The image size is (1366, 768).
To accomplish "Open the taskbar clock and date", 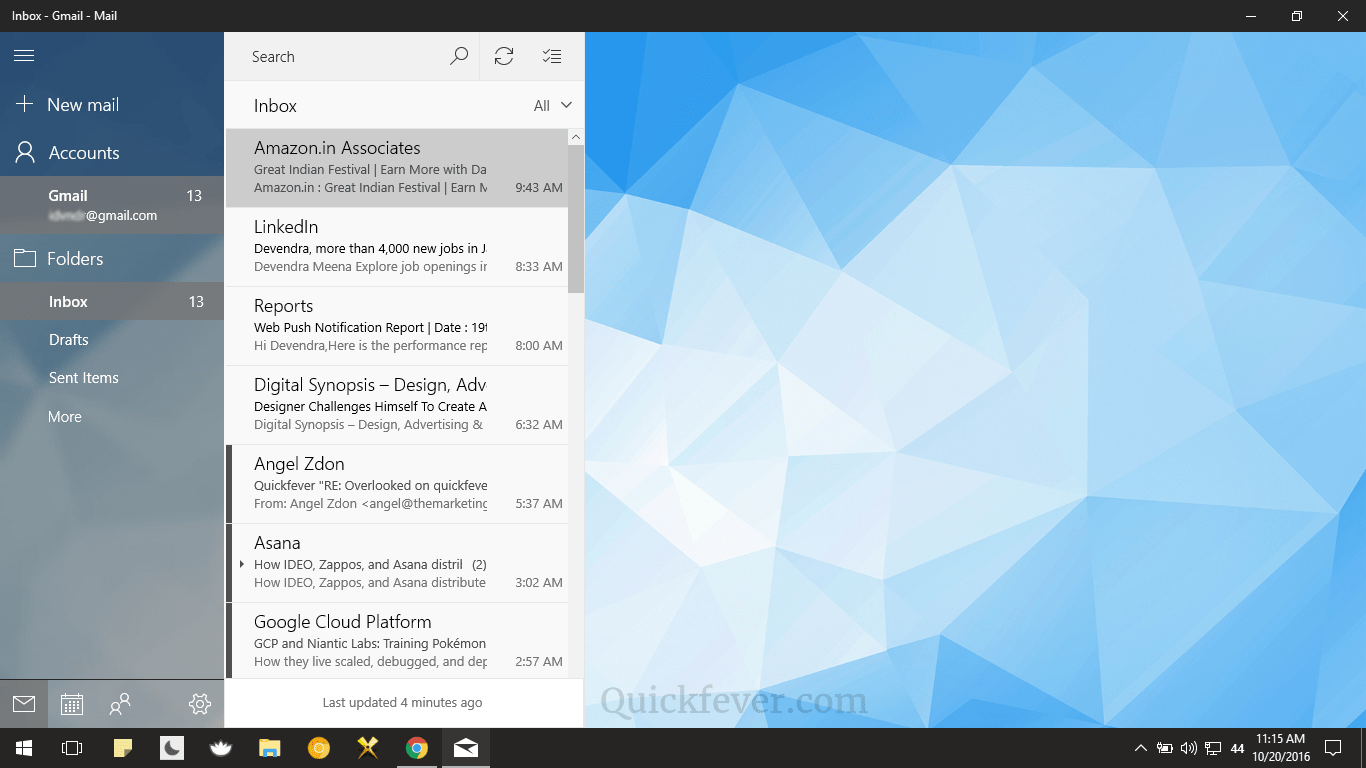I will point(1281,748).
